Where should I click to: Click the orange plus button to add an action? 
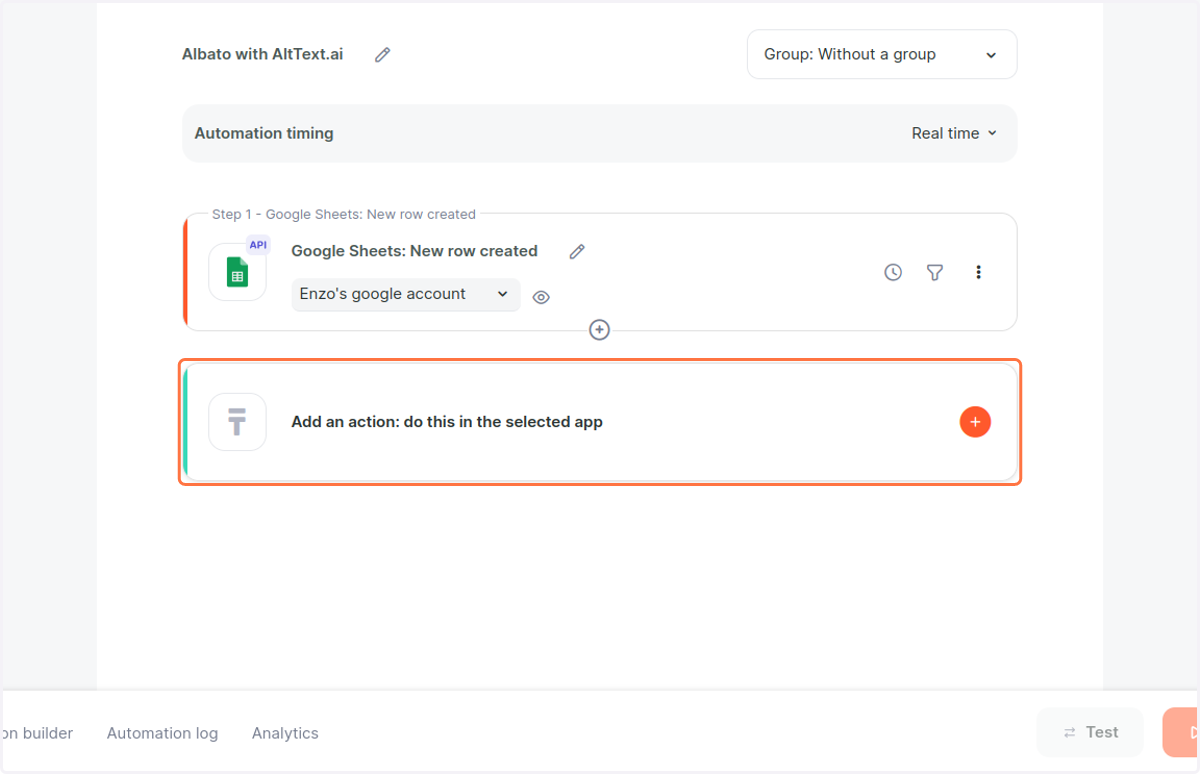[975, 422]
